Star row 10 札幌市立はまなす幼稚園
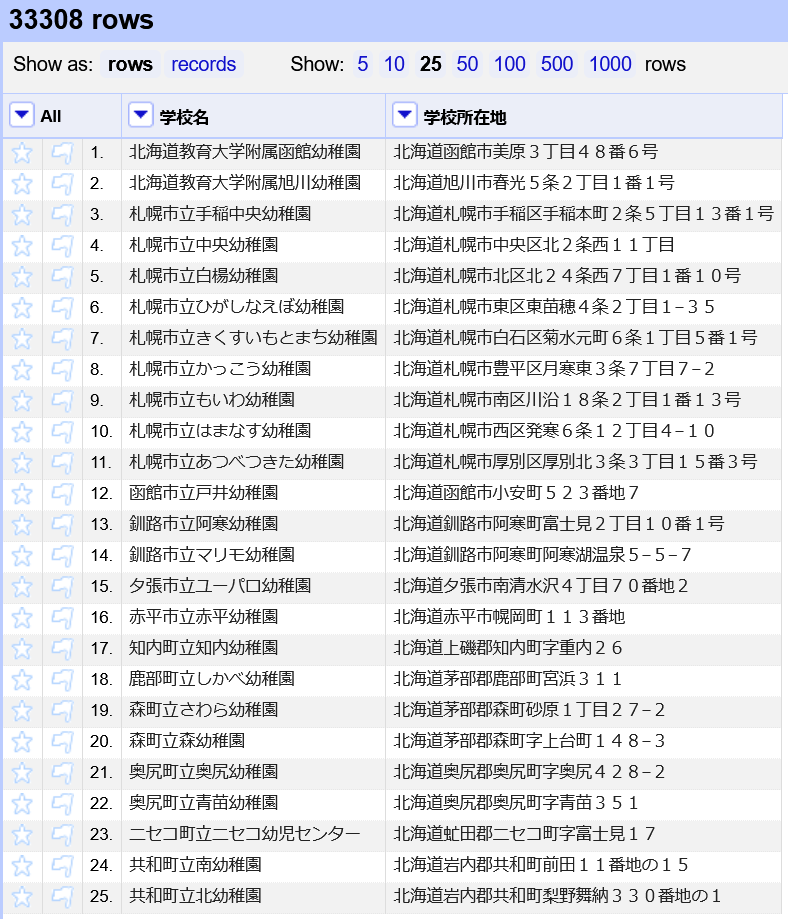The image size is (788, 919). click(x=22, y=433)
